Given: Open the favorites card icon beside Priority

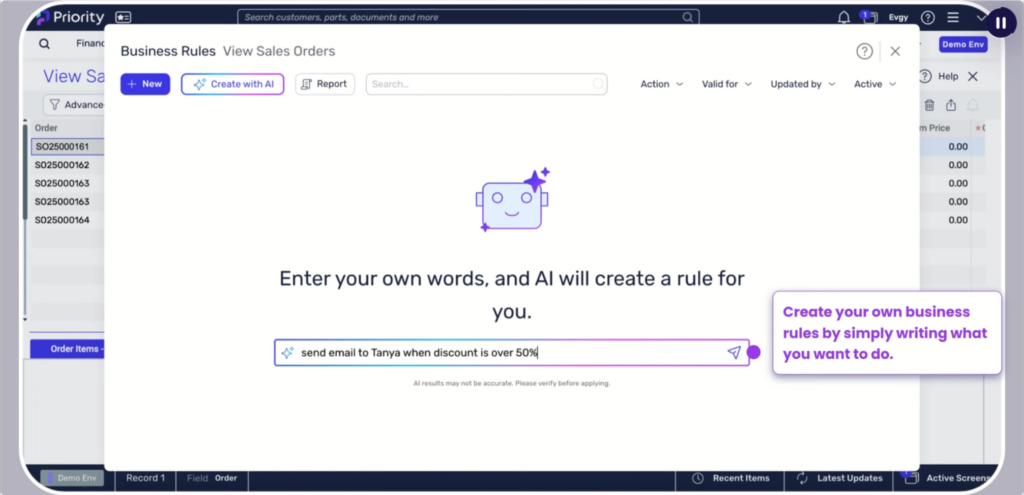Looking at the screenshot, I should [x=123, y=18].
